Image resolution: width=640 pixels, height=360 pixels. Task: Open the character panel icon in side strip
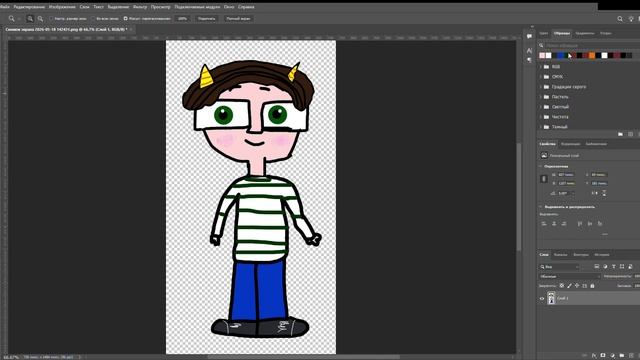529,51
